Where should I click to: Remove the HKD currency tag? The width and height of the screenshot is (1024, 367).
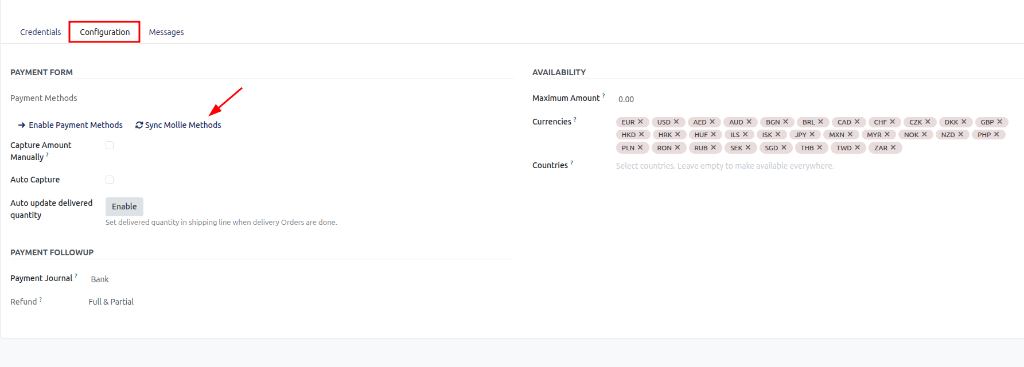click(641, 135)
